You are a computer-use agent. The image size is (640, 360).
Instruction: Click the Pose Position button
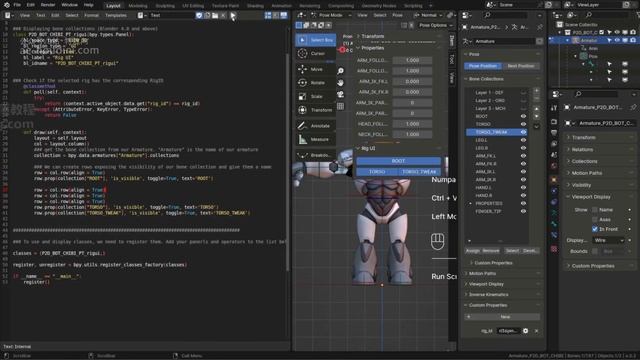click(x=483, y=66)
